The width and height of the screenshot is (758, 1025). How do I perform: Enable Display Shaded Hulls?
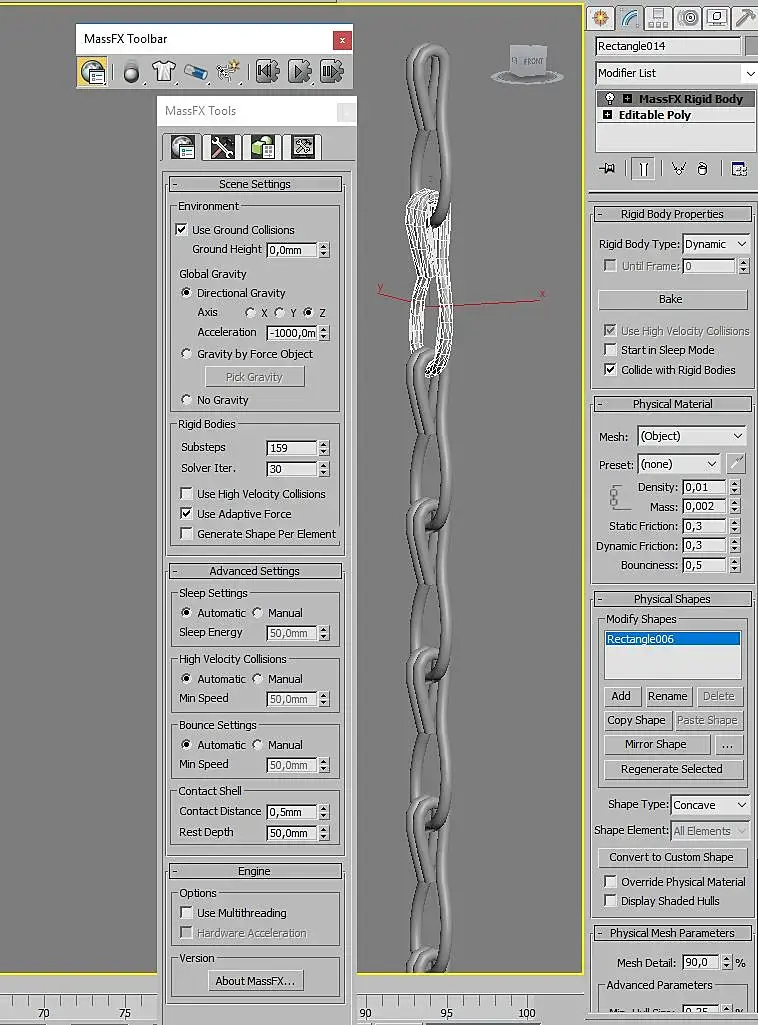[x=610, y=901]
